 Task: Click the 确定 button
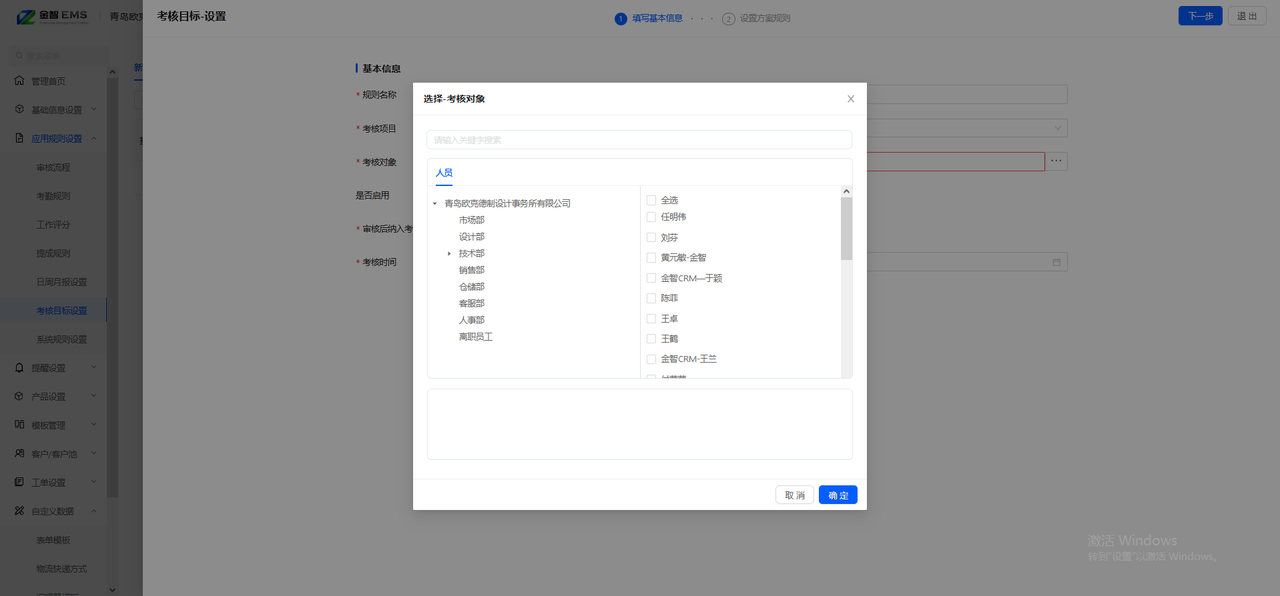click(838, 495)
